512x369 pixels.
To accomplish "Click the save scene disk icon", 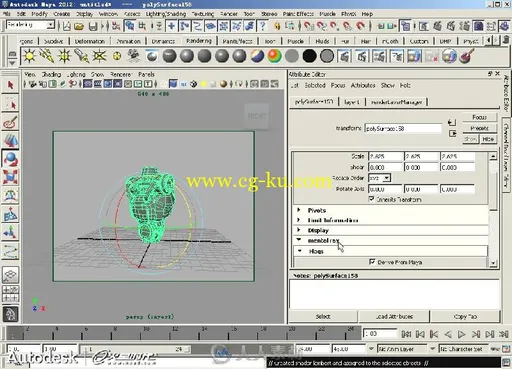I will pyautogui.click(x=93, y=26).
